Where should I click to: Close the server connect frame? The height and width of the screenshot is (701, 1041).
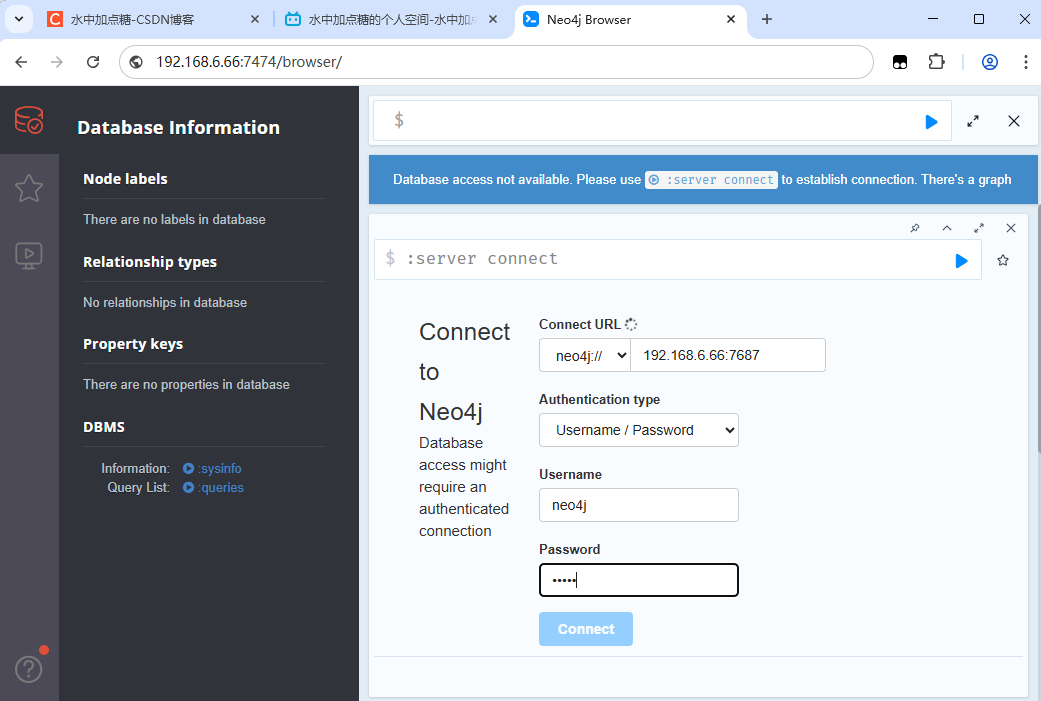click(1010, 228)
